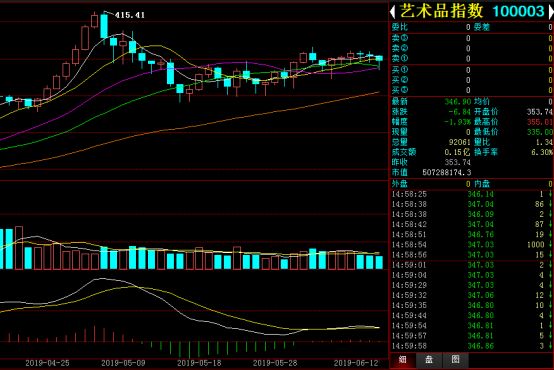Click the 换手率 value 6.30%

point(542,152)
